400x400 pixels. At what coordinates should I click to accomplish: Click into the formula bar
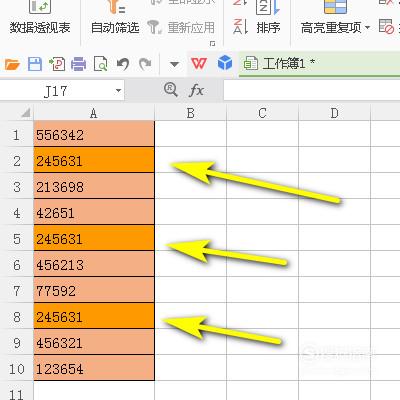point(312,90)
